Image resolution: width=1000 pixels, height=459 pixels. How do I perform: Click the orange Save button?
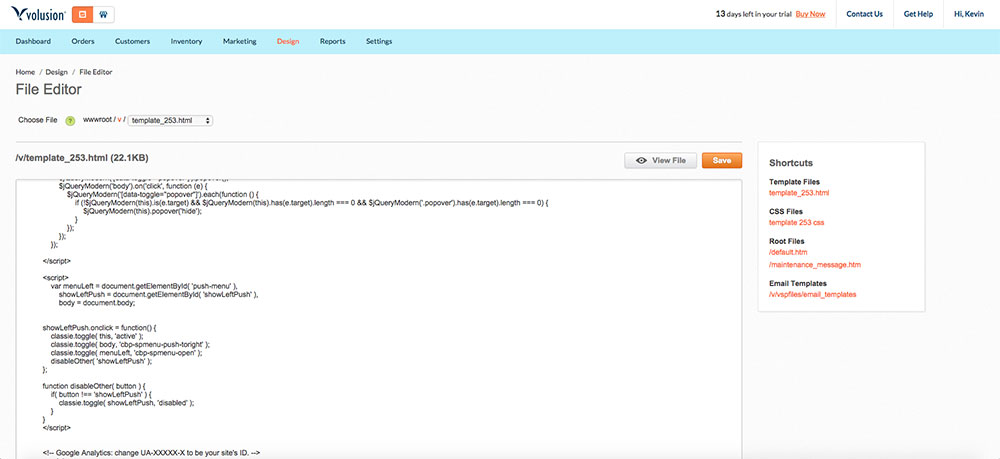coord(722,161)
